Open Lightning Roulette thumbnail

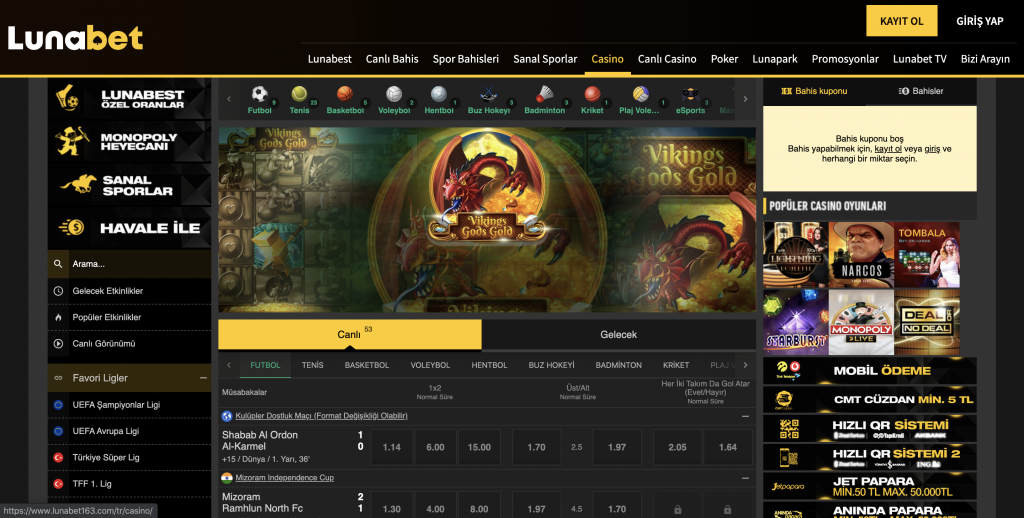(x=795, y=255)
